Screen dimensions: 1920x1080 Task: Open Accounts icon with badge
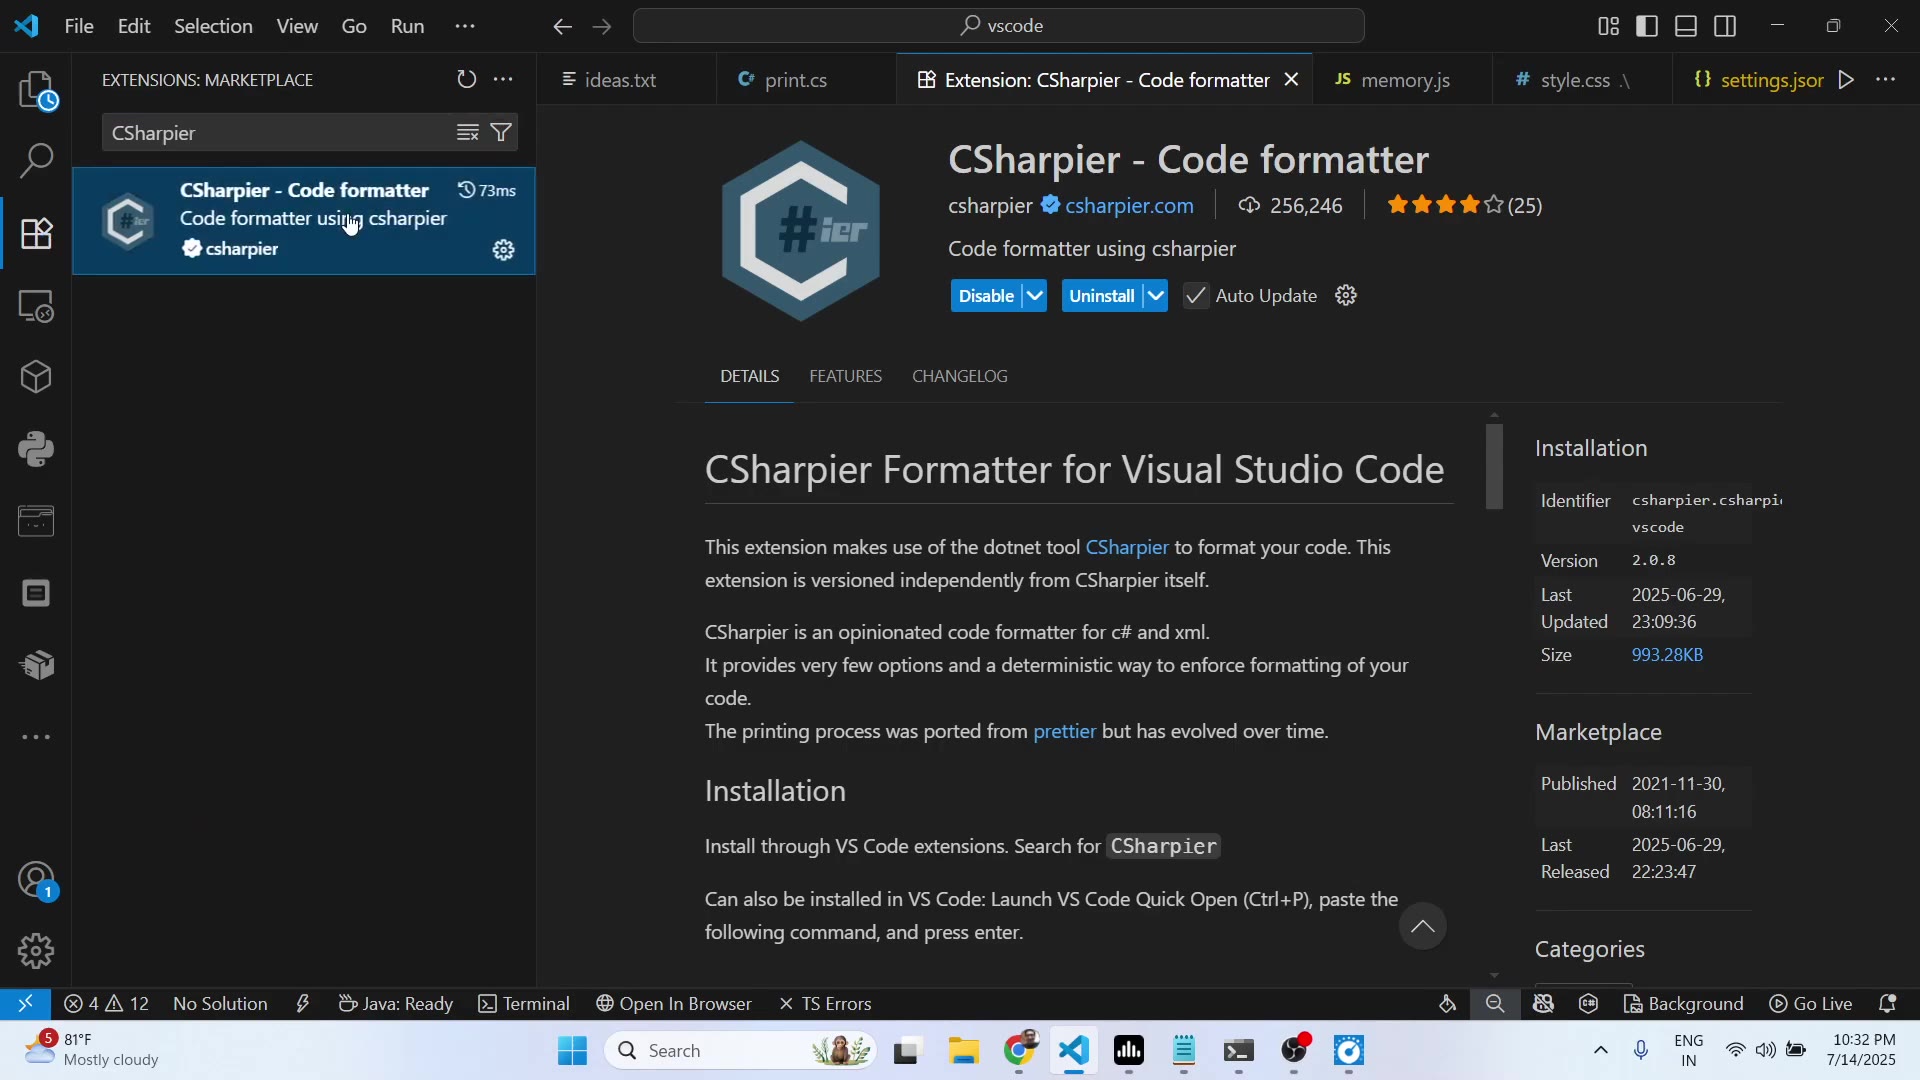(x=37, y=881)
